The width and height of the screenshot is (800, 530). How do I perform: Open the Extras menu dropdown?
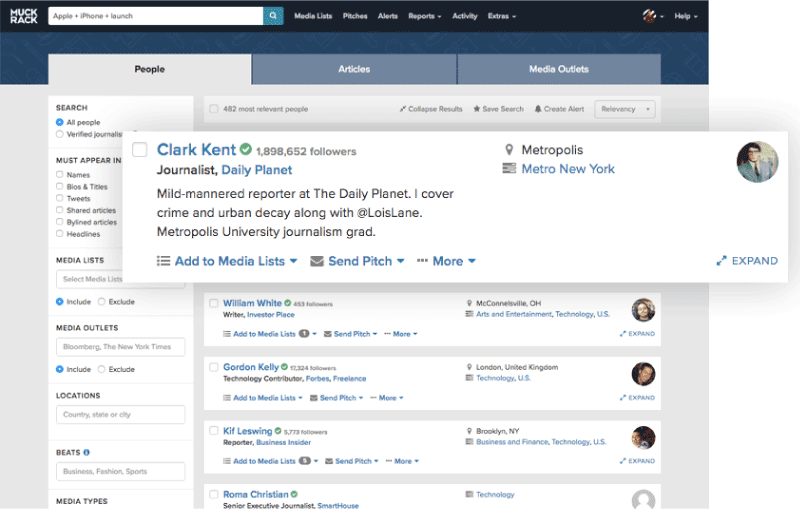click(x=502, y=16)
